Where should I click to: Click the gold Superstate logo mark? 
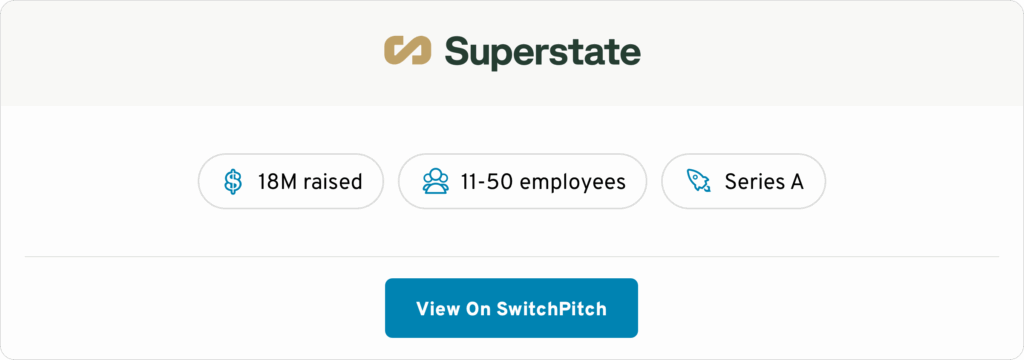[x=408, y=50]
